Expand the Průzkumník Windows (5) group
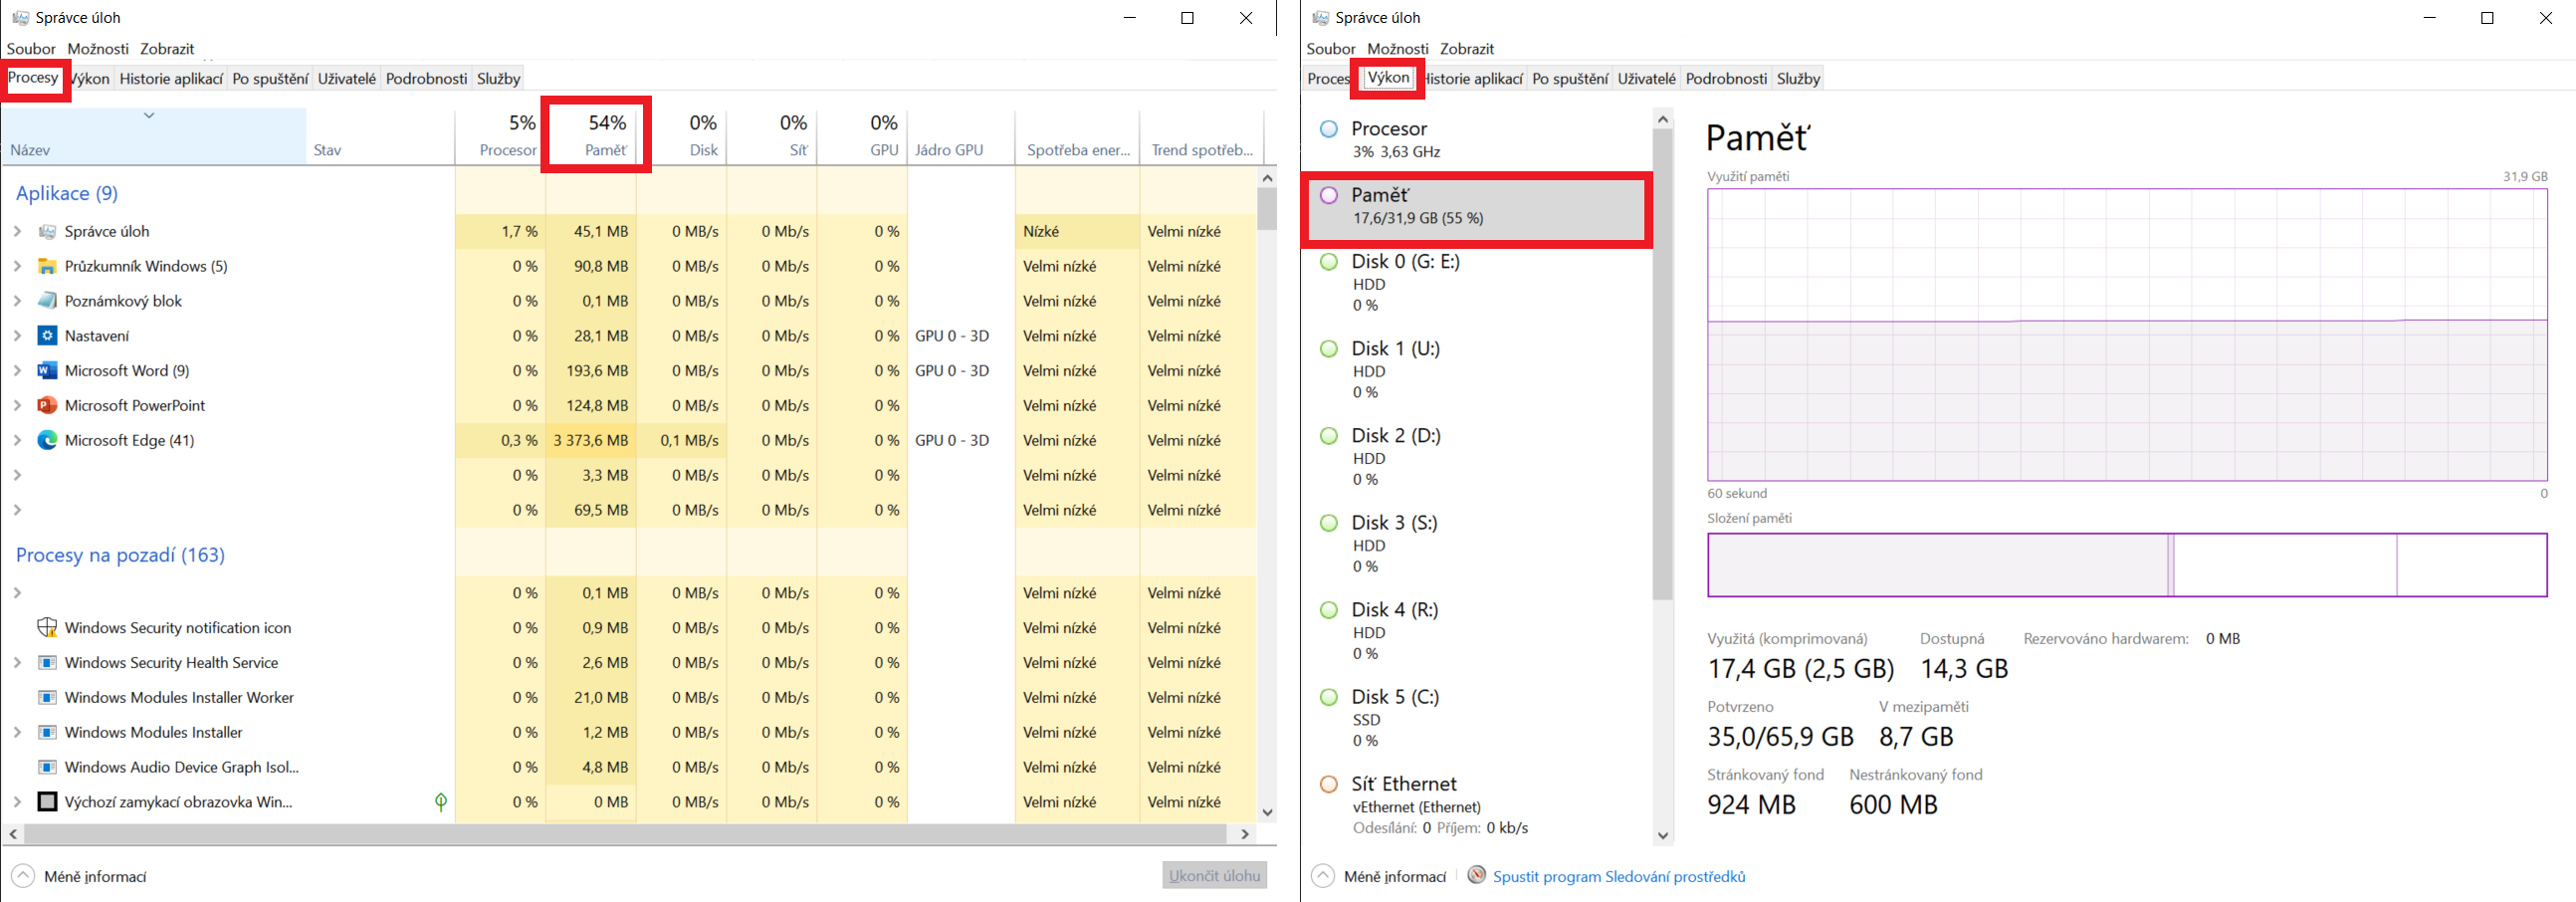This screenshot has height=902, width=2576. [x=17, y=266]
